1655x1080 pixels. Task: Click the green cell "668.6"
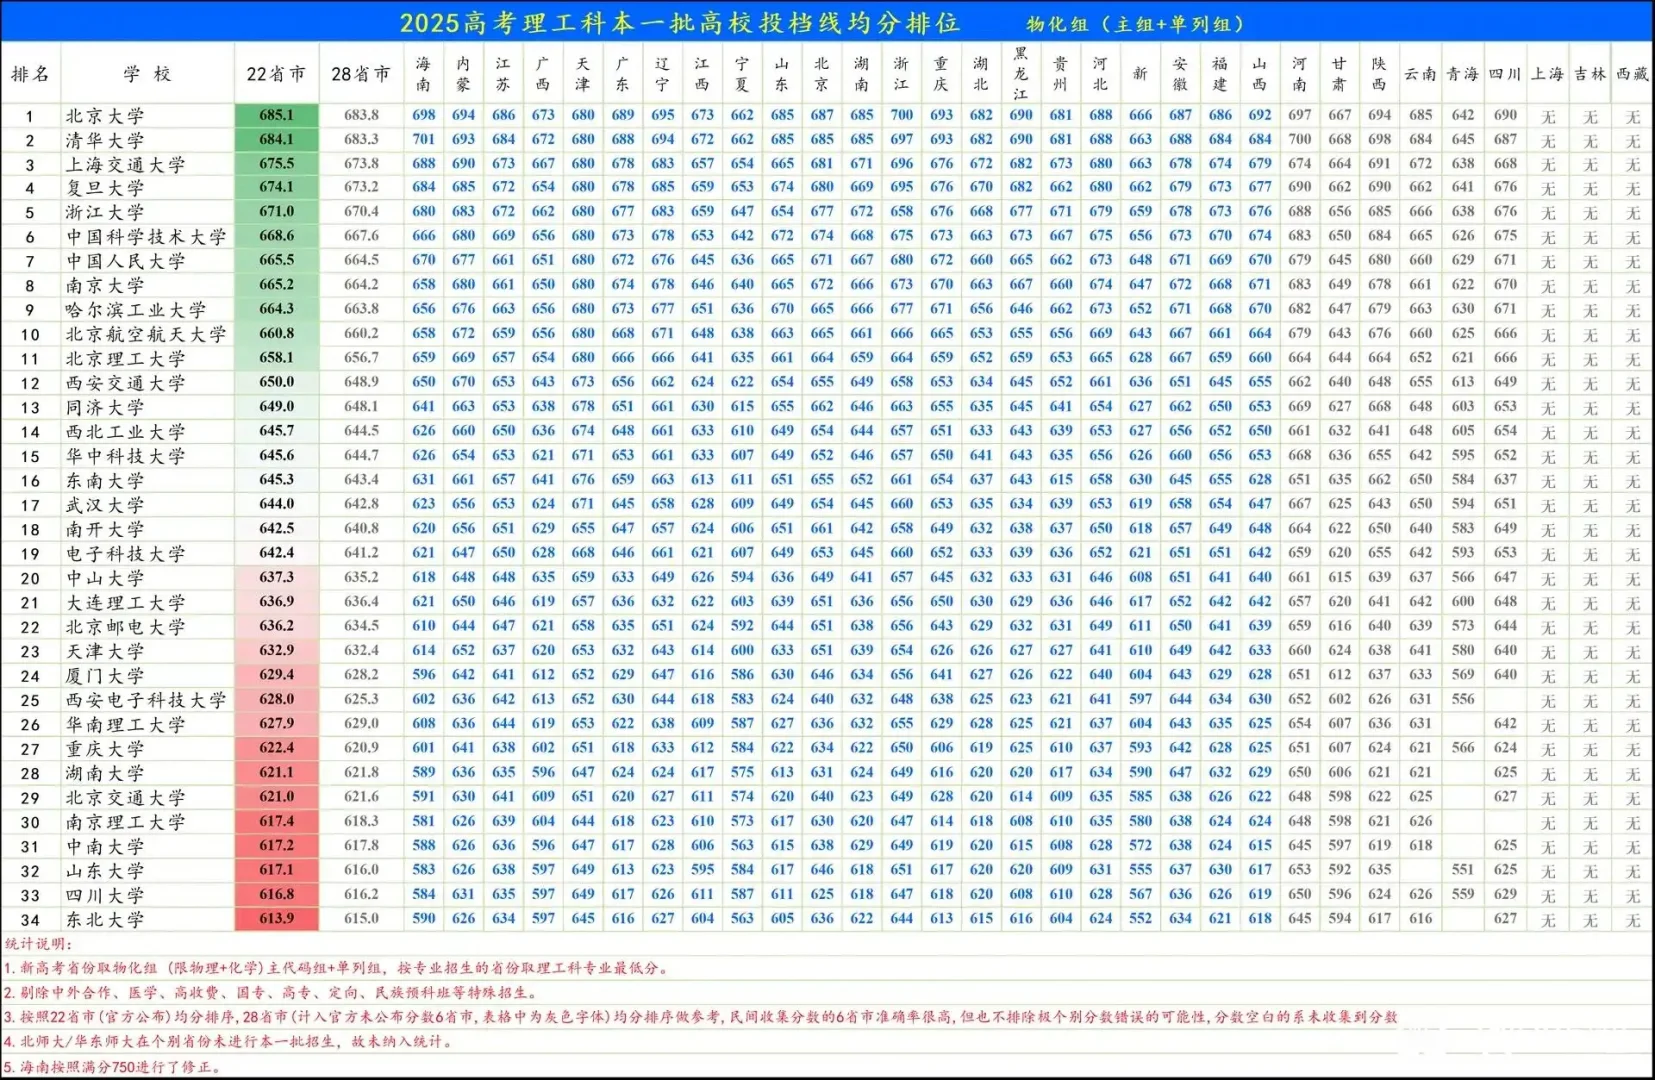(x=277, y=236)
